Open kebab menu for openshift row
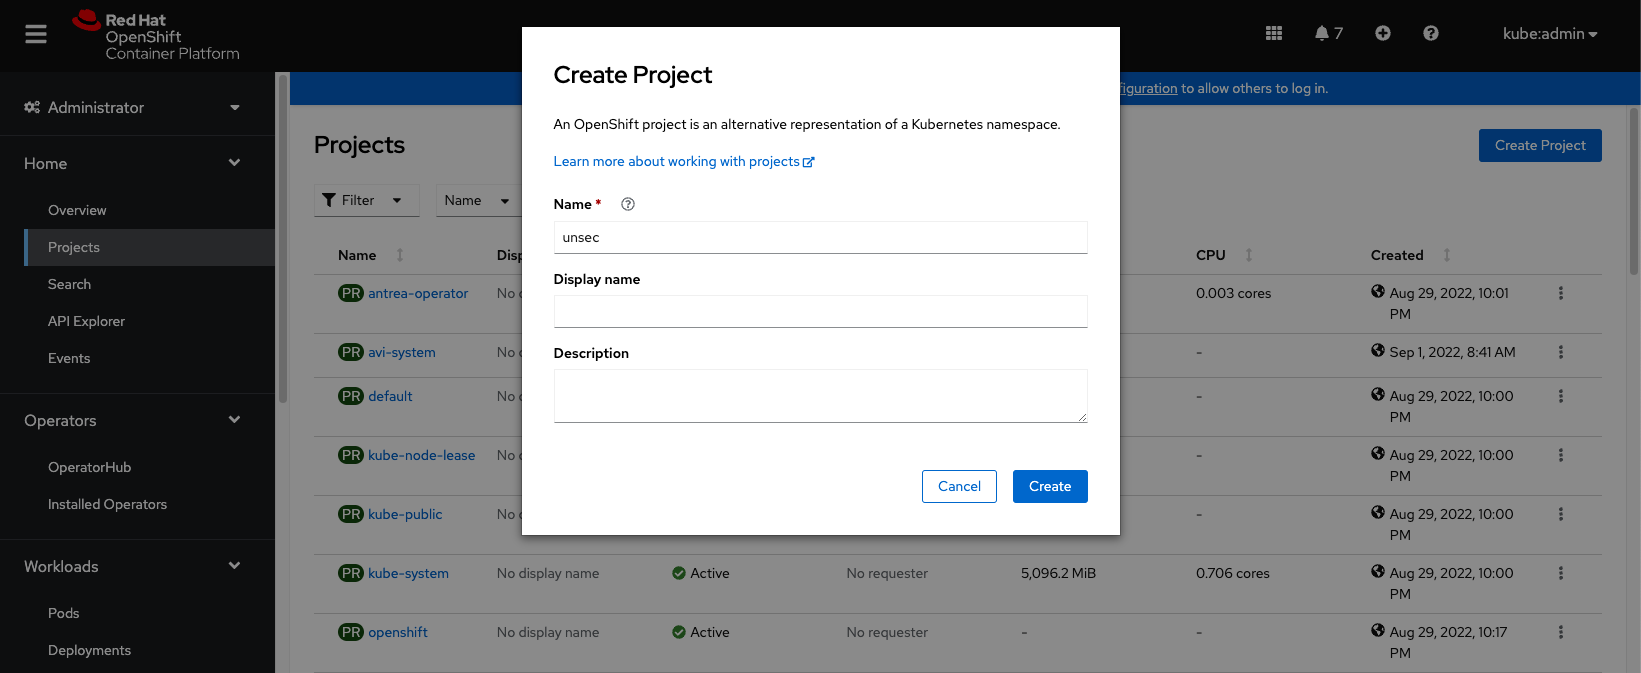The image size is (1641, 673). point(1560,632)
